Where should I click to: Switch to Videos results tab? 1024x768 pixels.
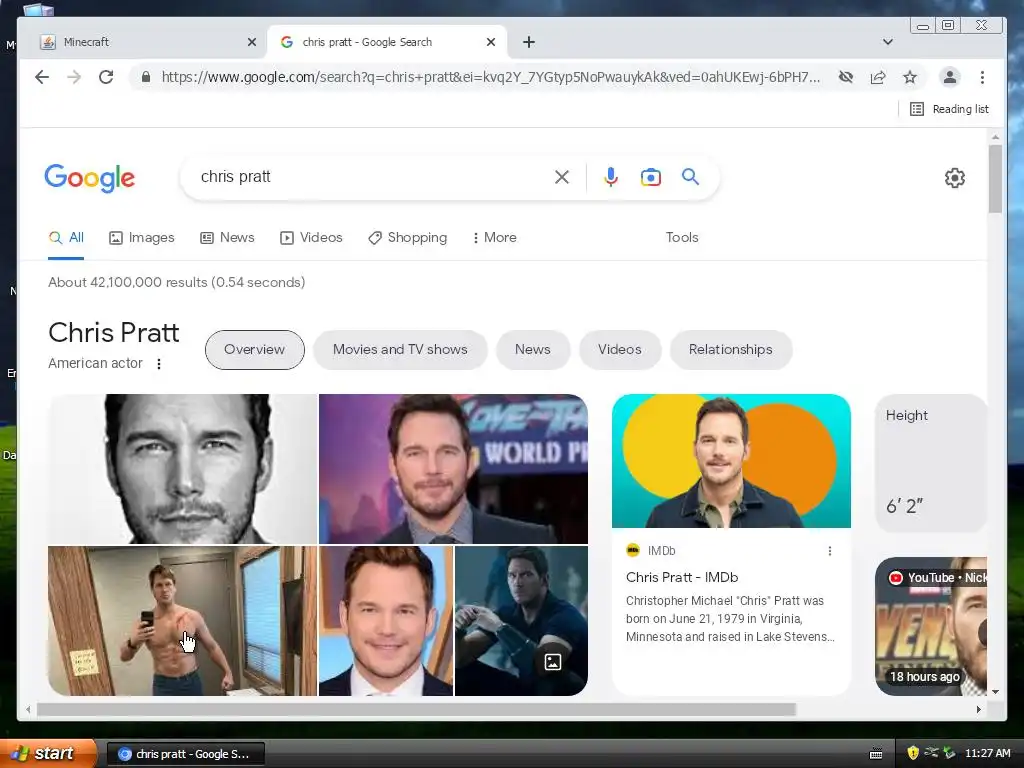pyautogui.click(x=312, y=238)
